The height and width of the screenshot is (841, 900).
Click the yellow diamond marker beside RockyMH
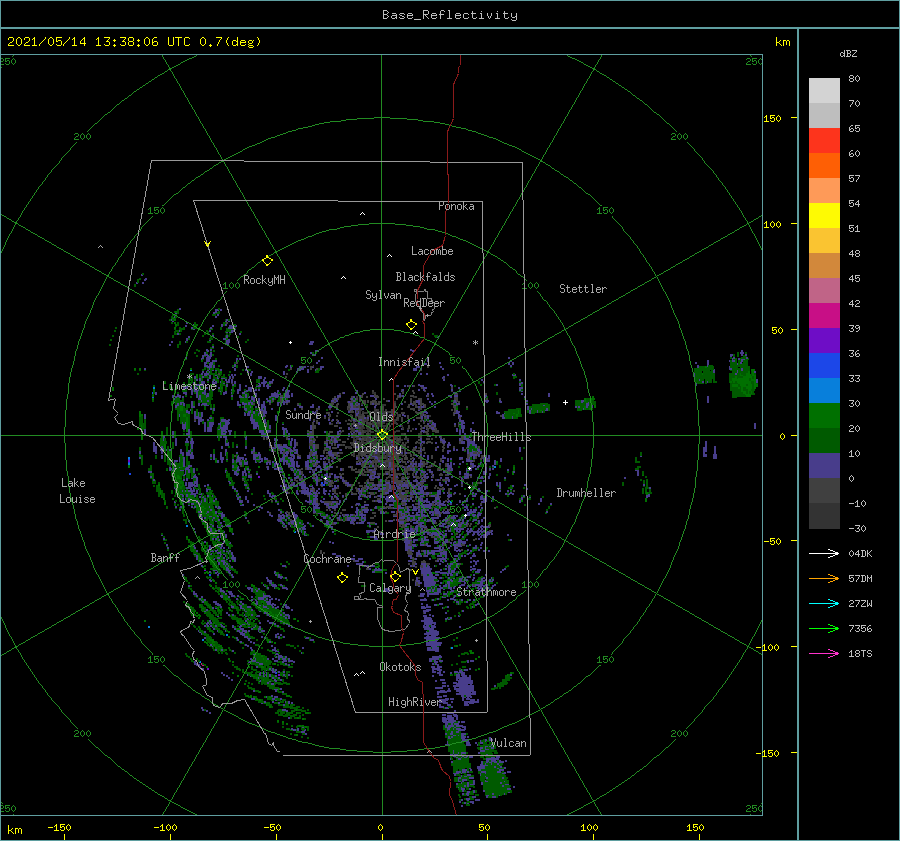point(267,261)
